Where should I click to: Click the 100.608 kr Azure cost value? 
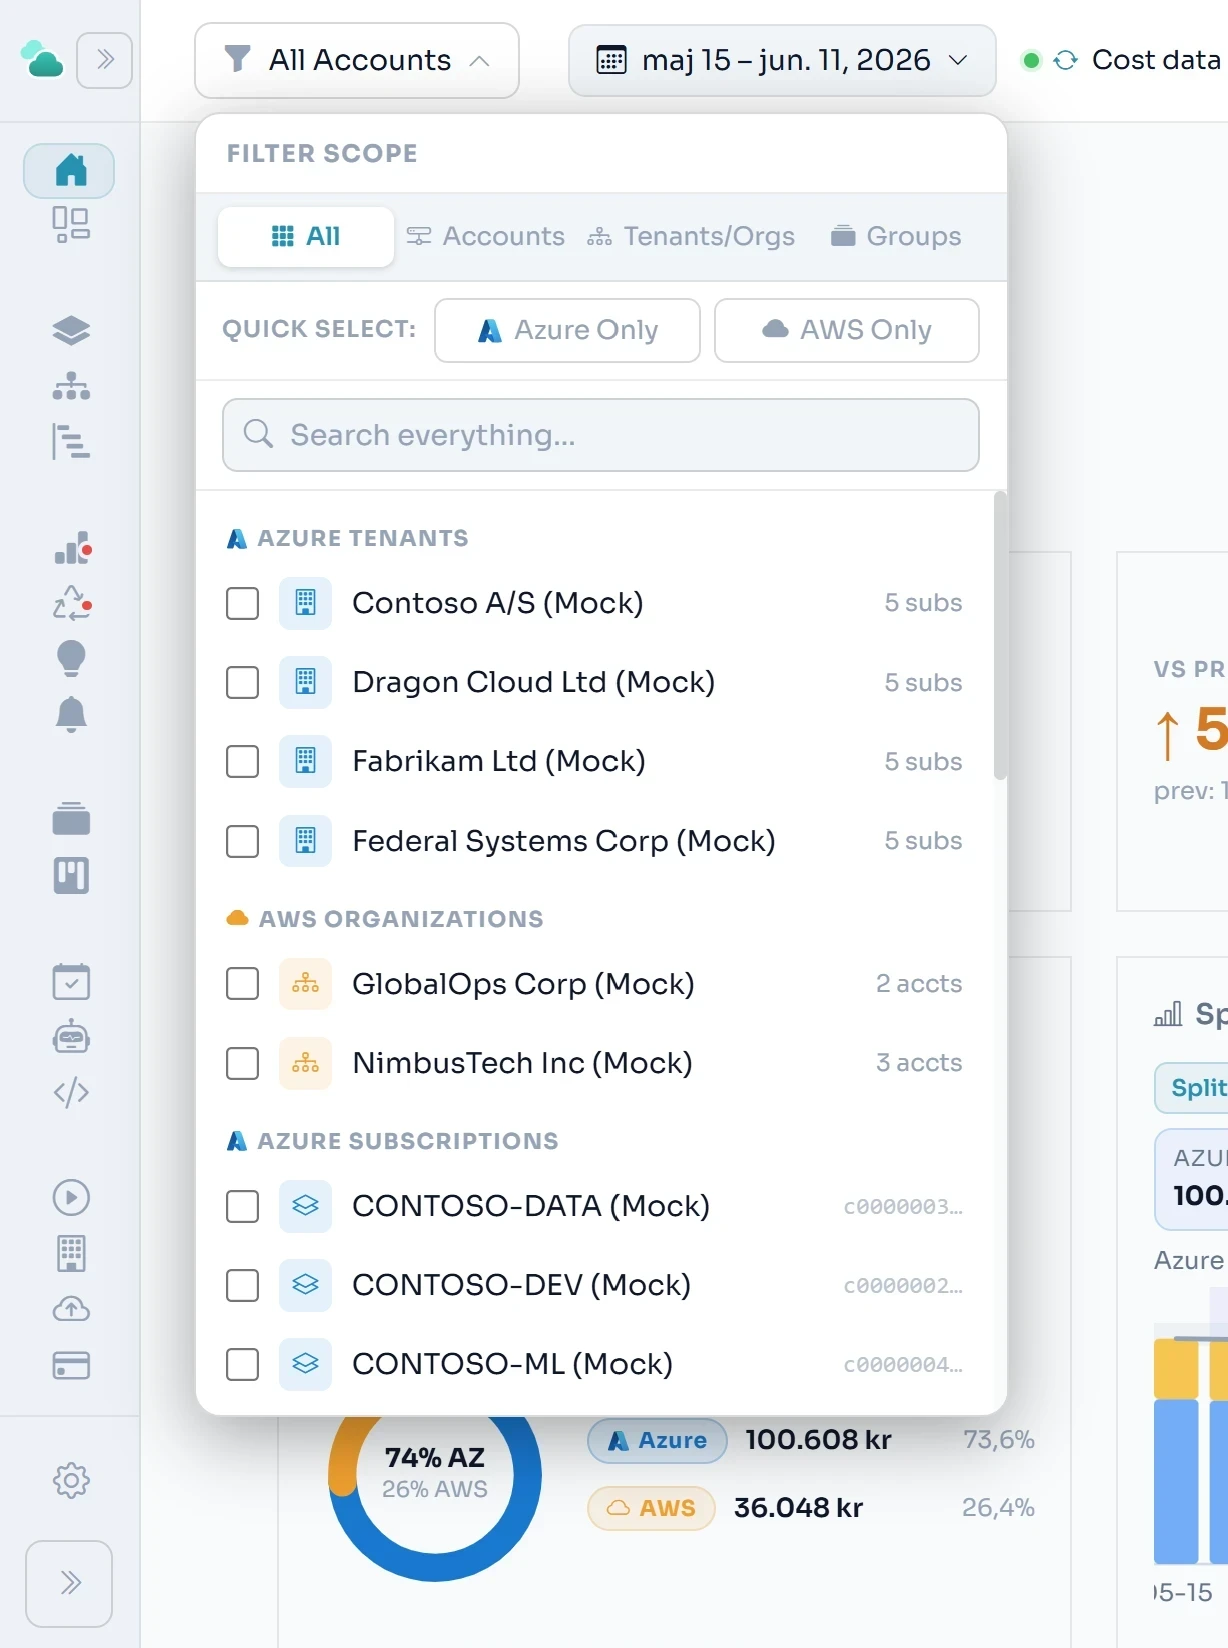[818, 1440]
